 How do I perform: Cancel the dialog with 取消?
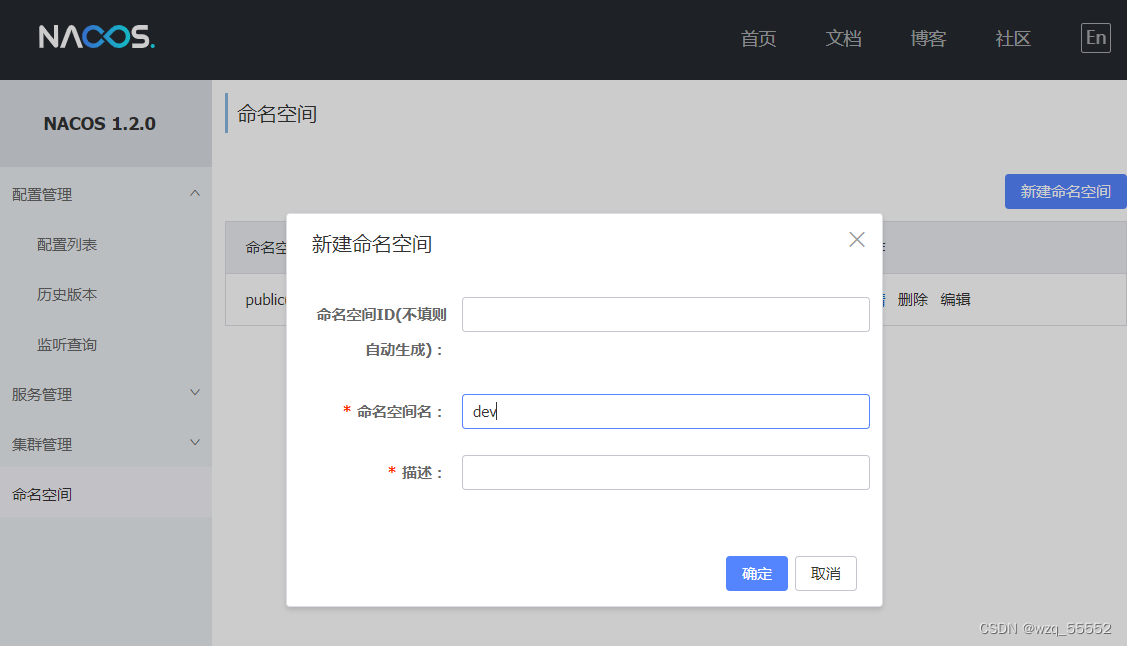[x=825, y=573]
